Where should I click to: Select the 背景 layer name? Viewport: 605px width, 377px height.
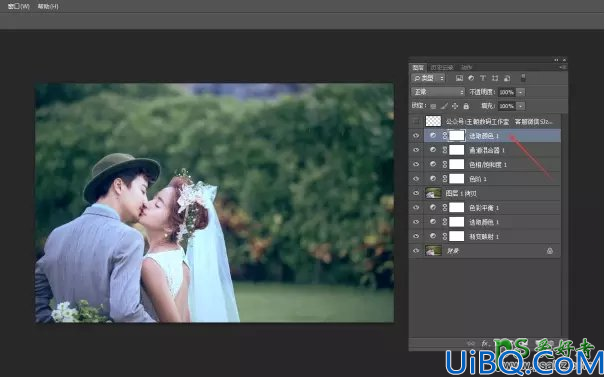click(453, 251)
